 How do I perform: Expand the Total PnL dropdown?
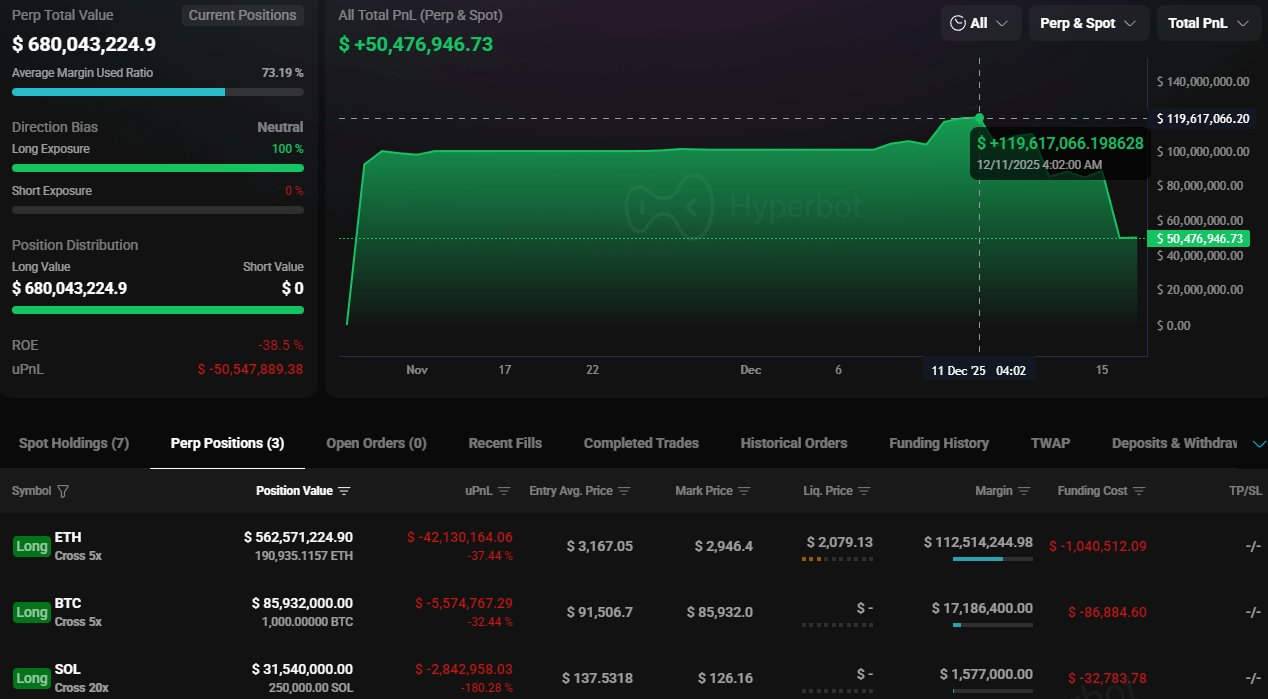(x=1208, y=23)
